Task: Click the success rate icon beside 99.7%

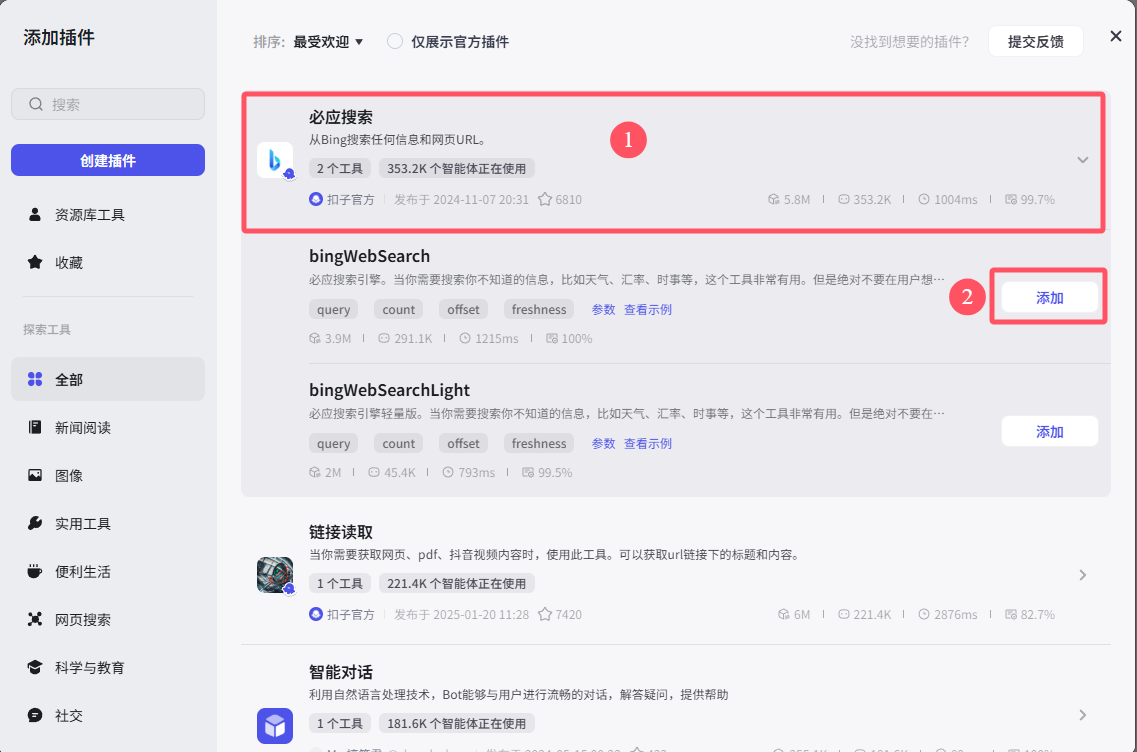Action: tap(1011, 199)
